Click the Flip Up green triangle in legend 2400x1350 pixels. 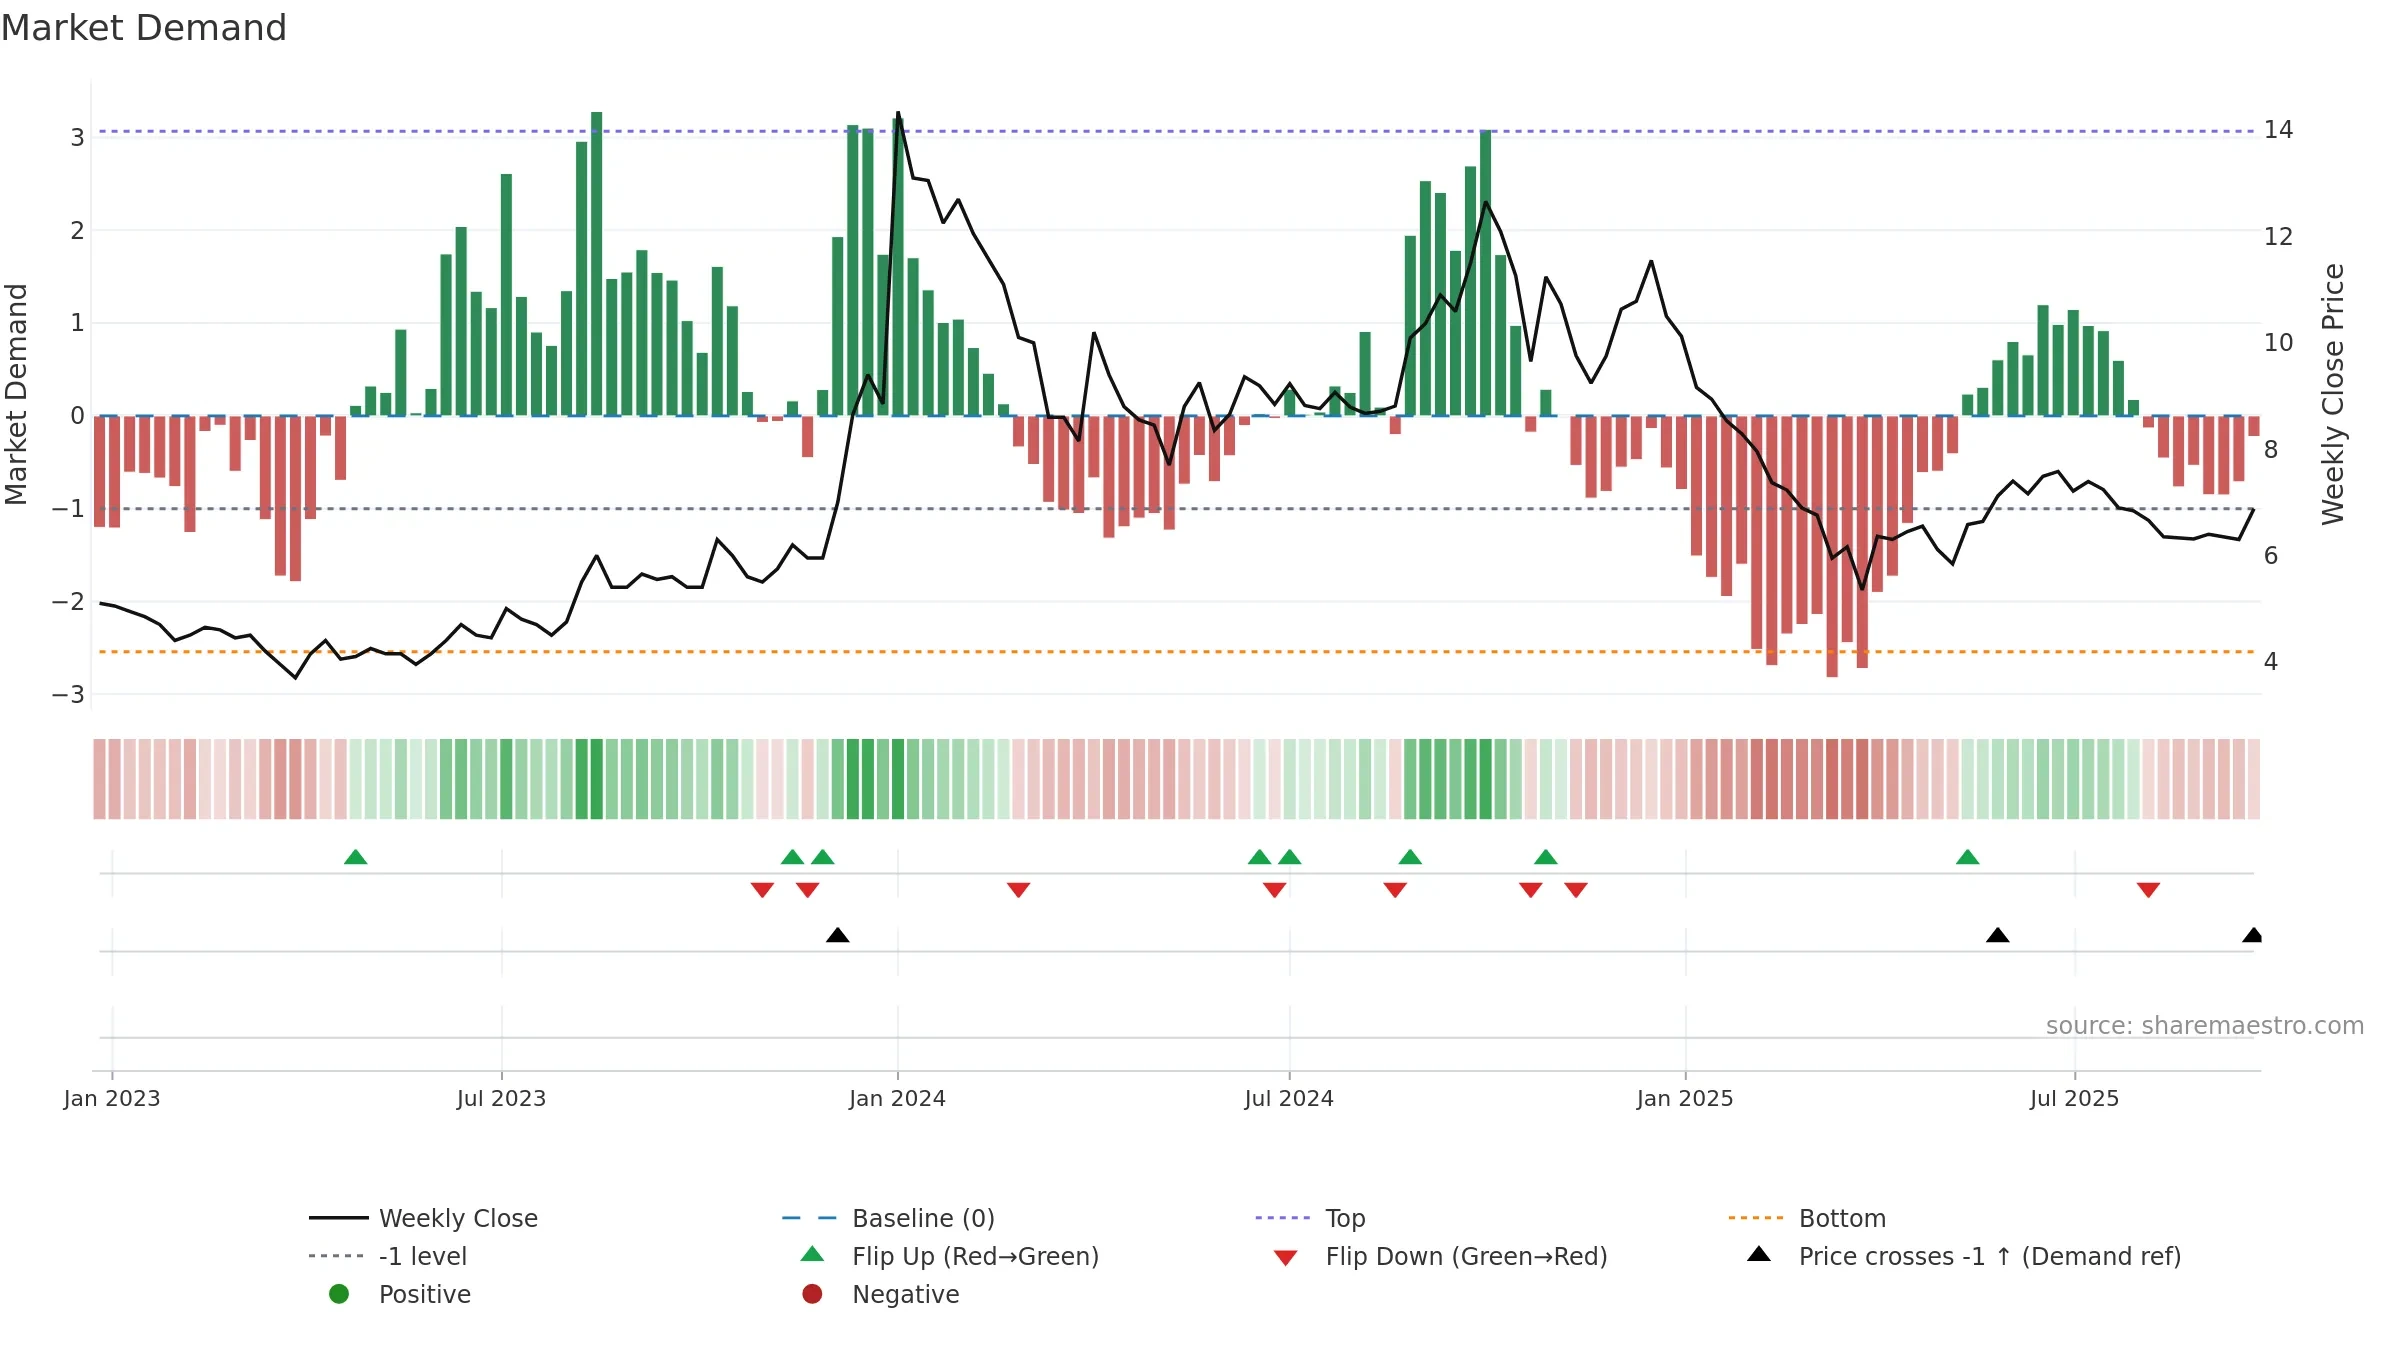(x=813, y=1254)
